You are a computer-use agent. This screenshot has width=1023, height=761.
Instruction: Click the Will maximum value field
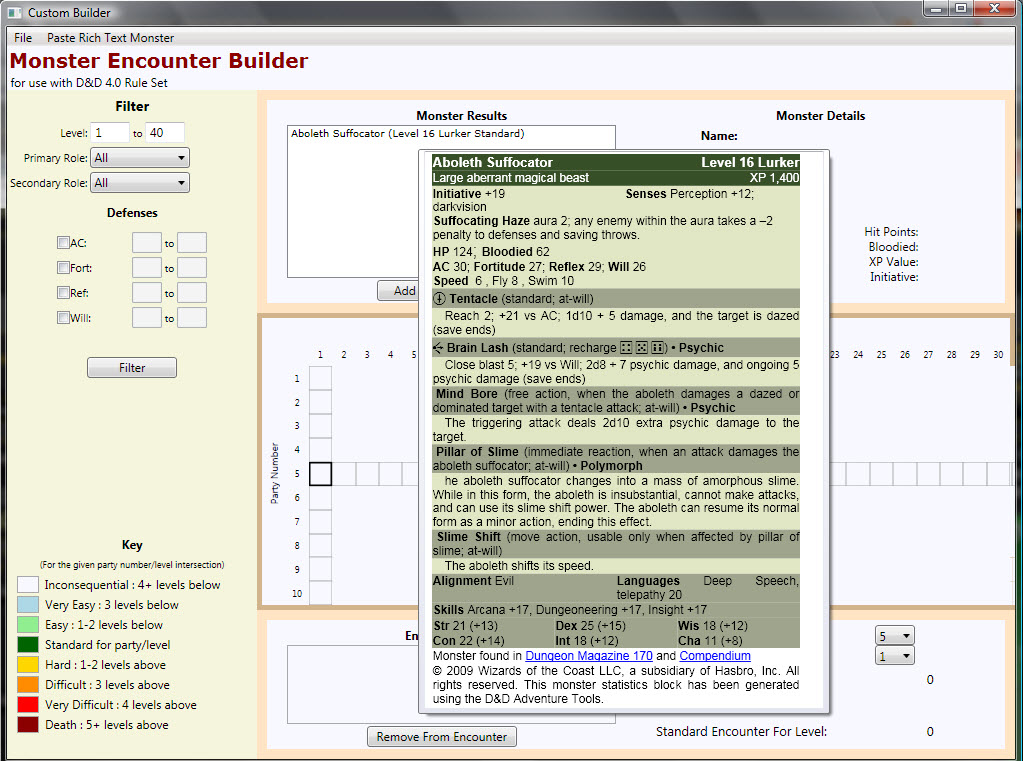point(192,318)
